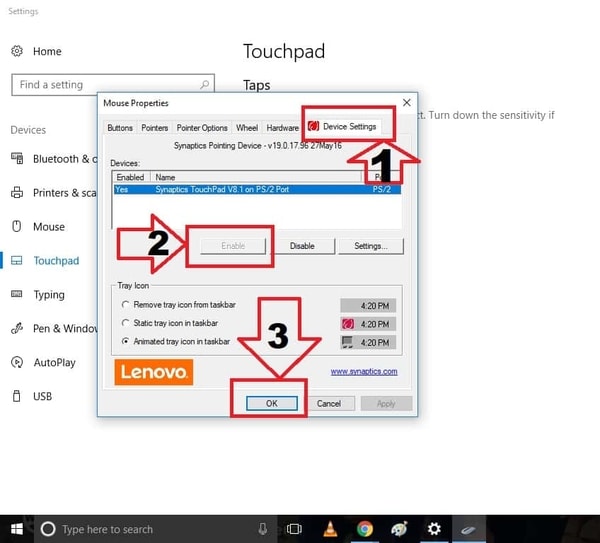Select the Synaptics TouchPad V8.1 device row

coord(257,189)
